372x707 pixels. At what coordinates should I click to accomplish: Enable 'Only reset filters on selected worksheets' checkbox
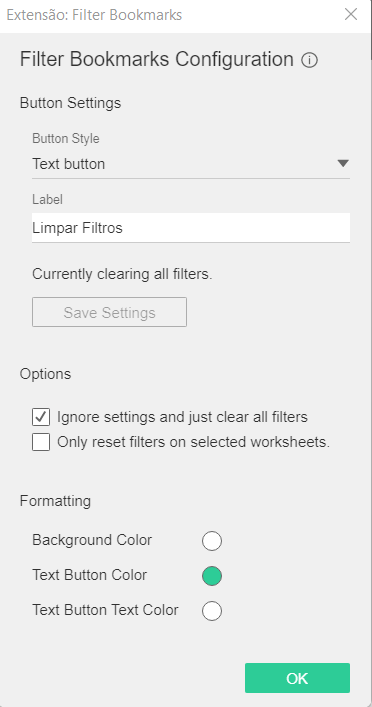(41, 442)
